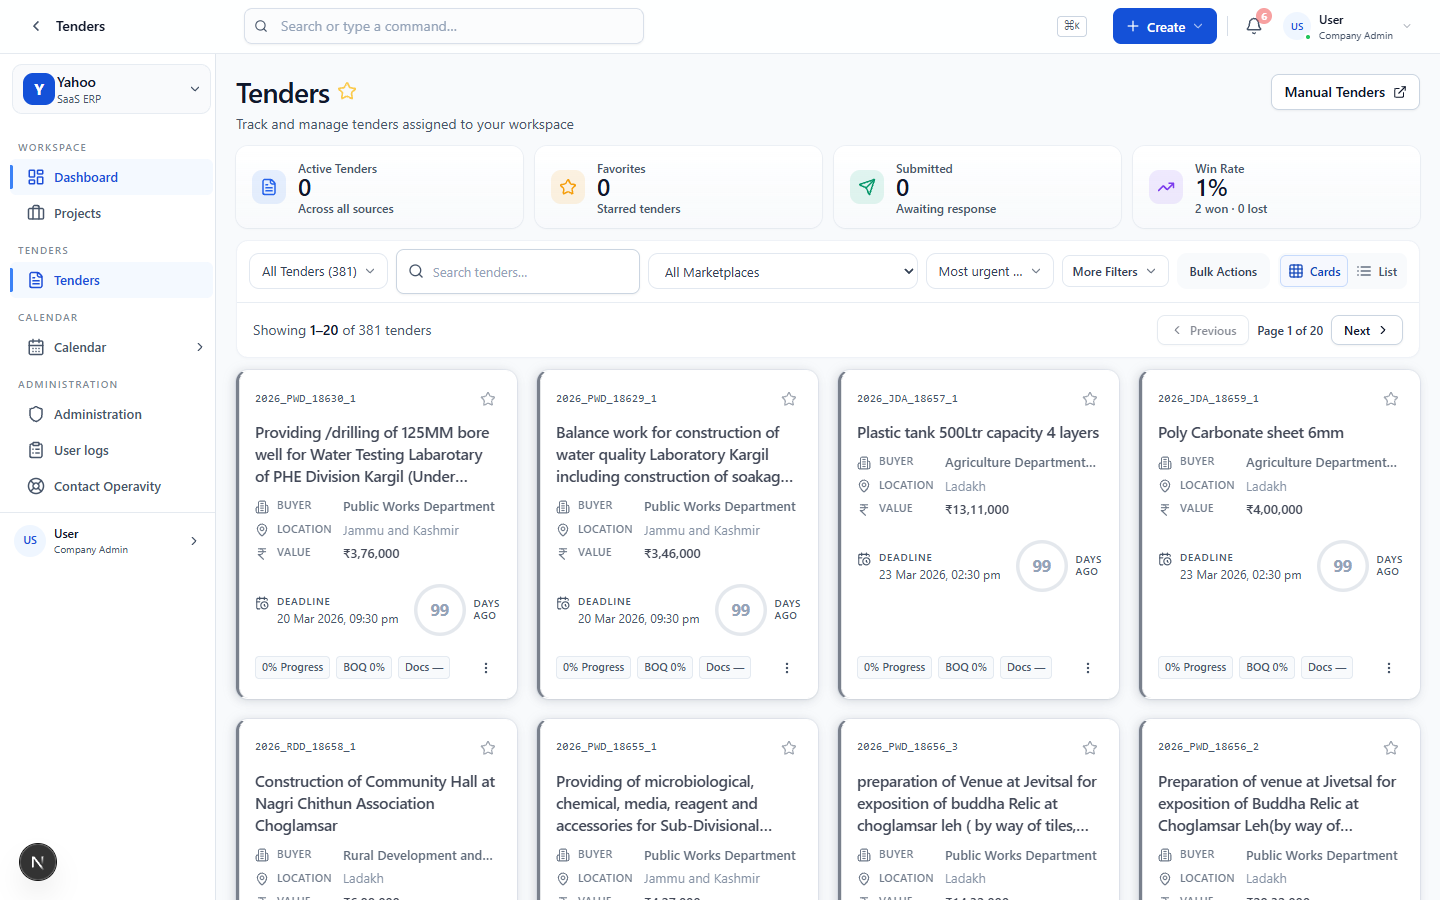The image size is (1440, 900).
Task: Open the All Tenders (381) dropdown
Action: 318,272
